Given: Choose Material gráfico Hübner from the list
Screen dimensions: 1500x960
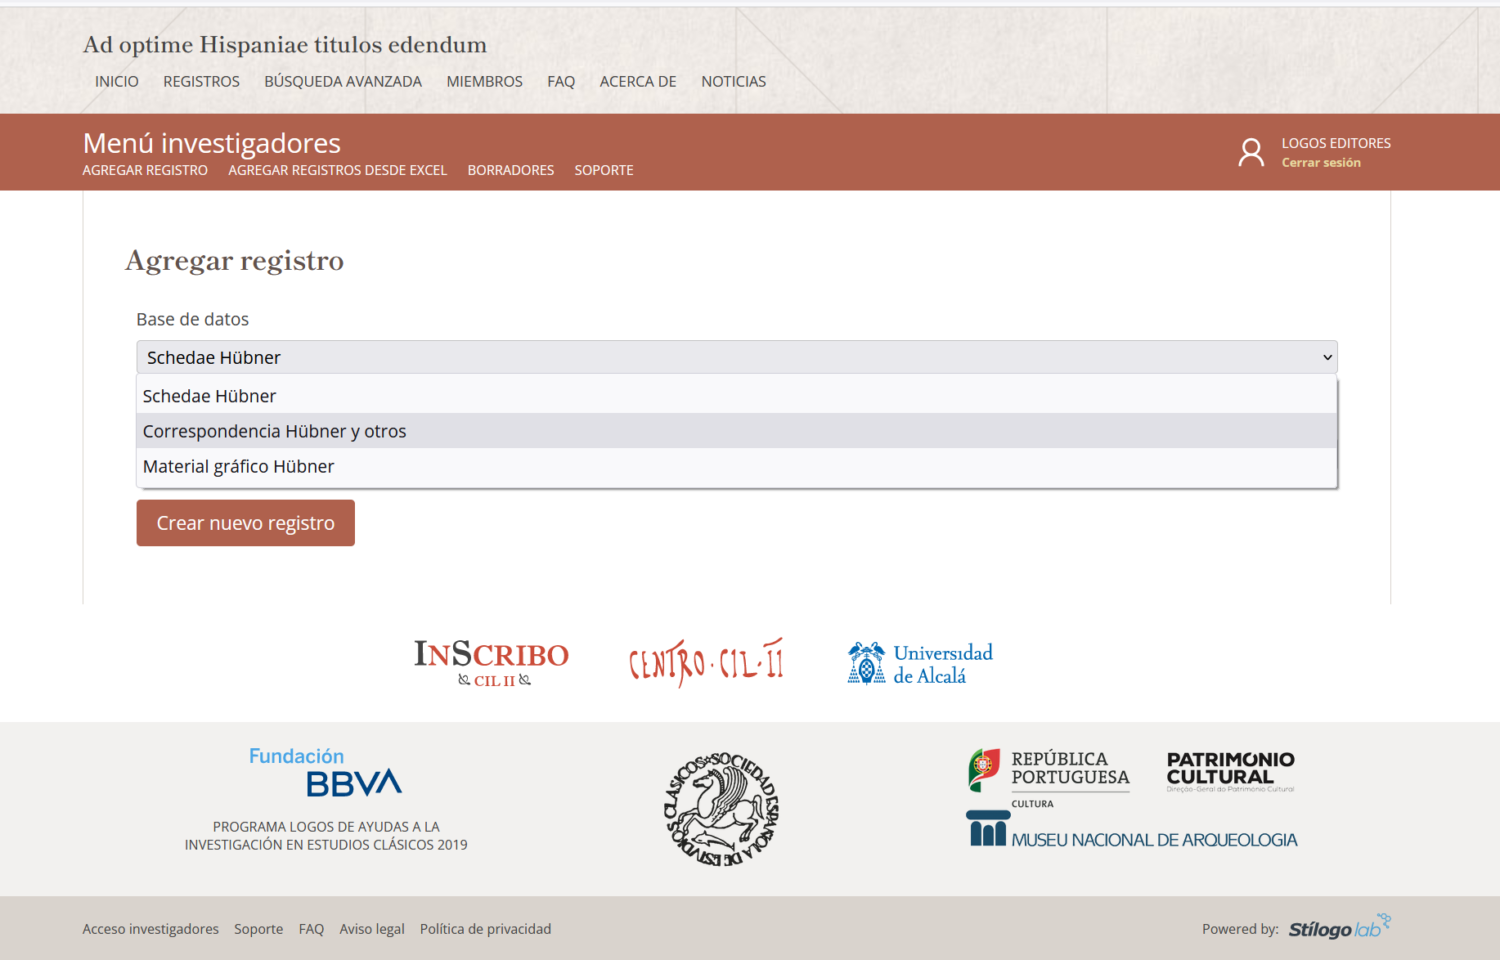Looking at the screenshot, I should coord(238,466).
